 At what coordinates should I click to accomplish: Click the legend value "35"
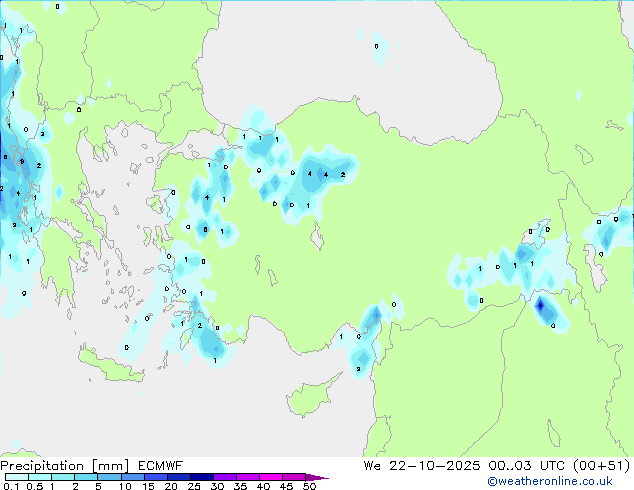click(240, 486)
